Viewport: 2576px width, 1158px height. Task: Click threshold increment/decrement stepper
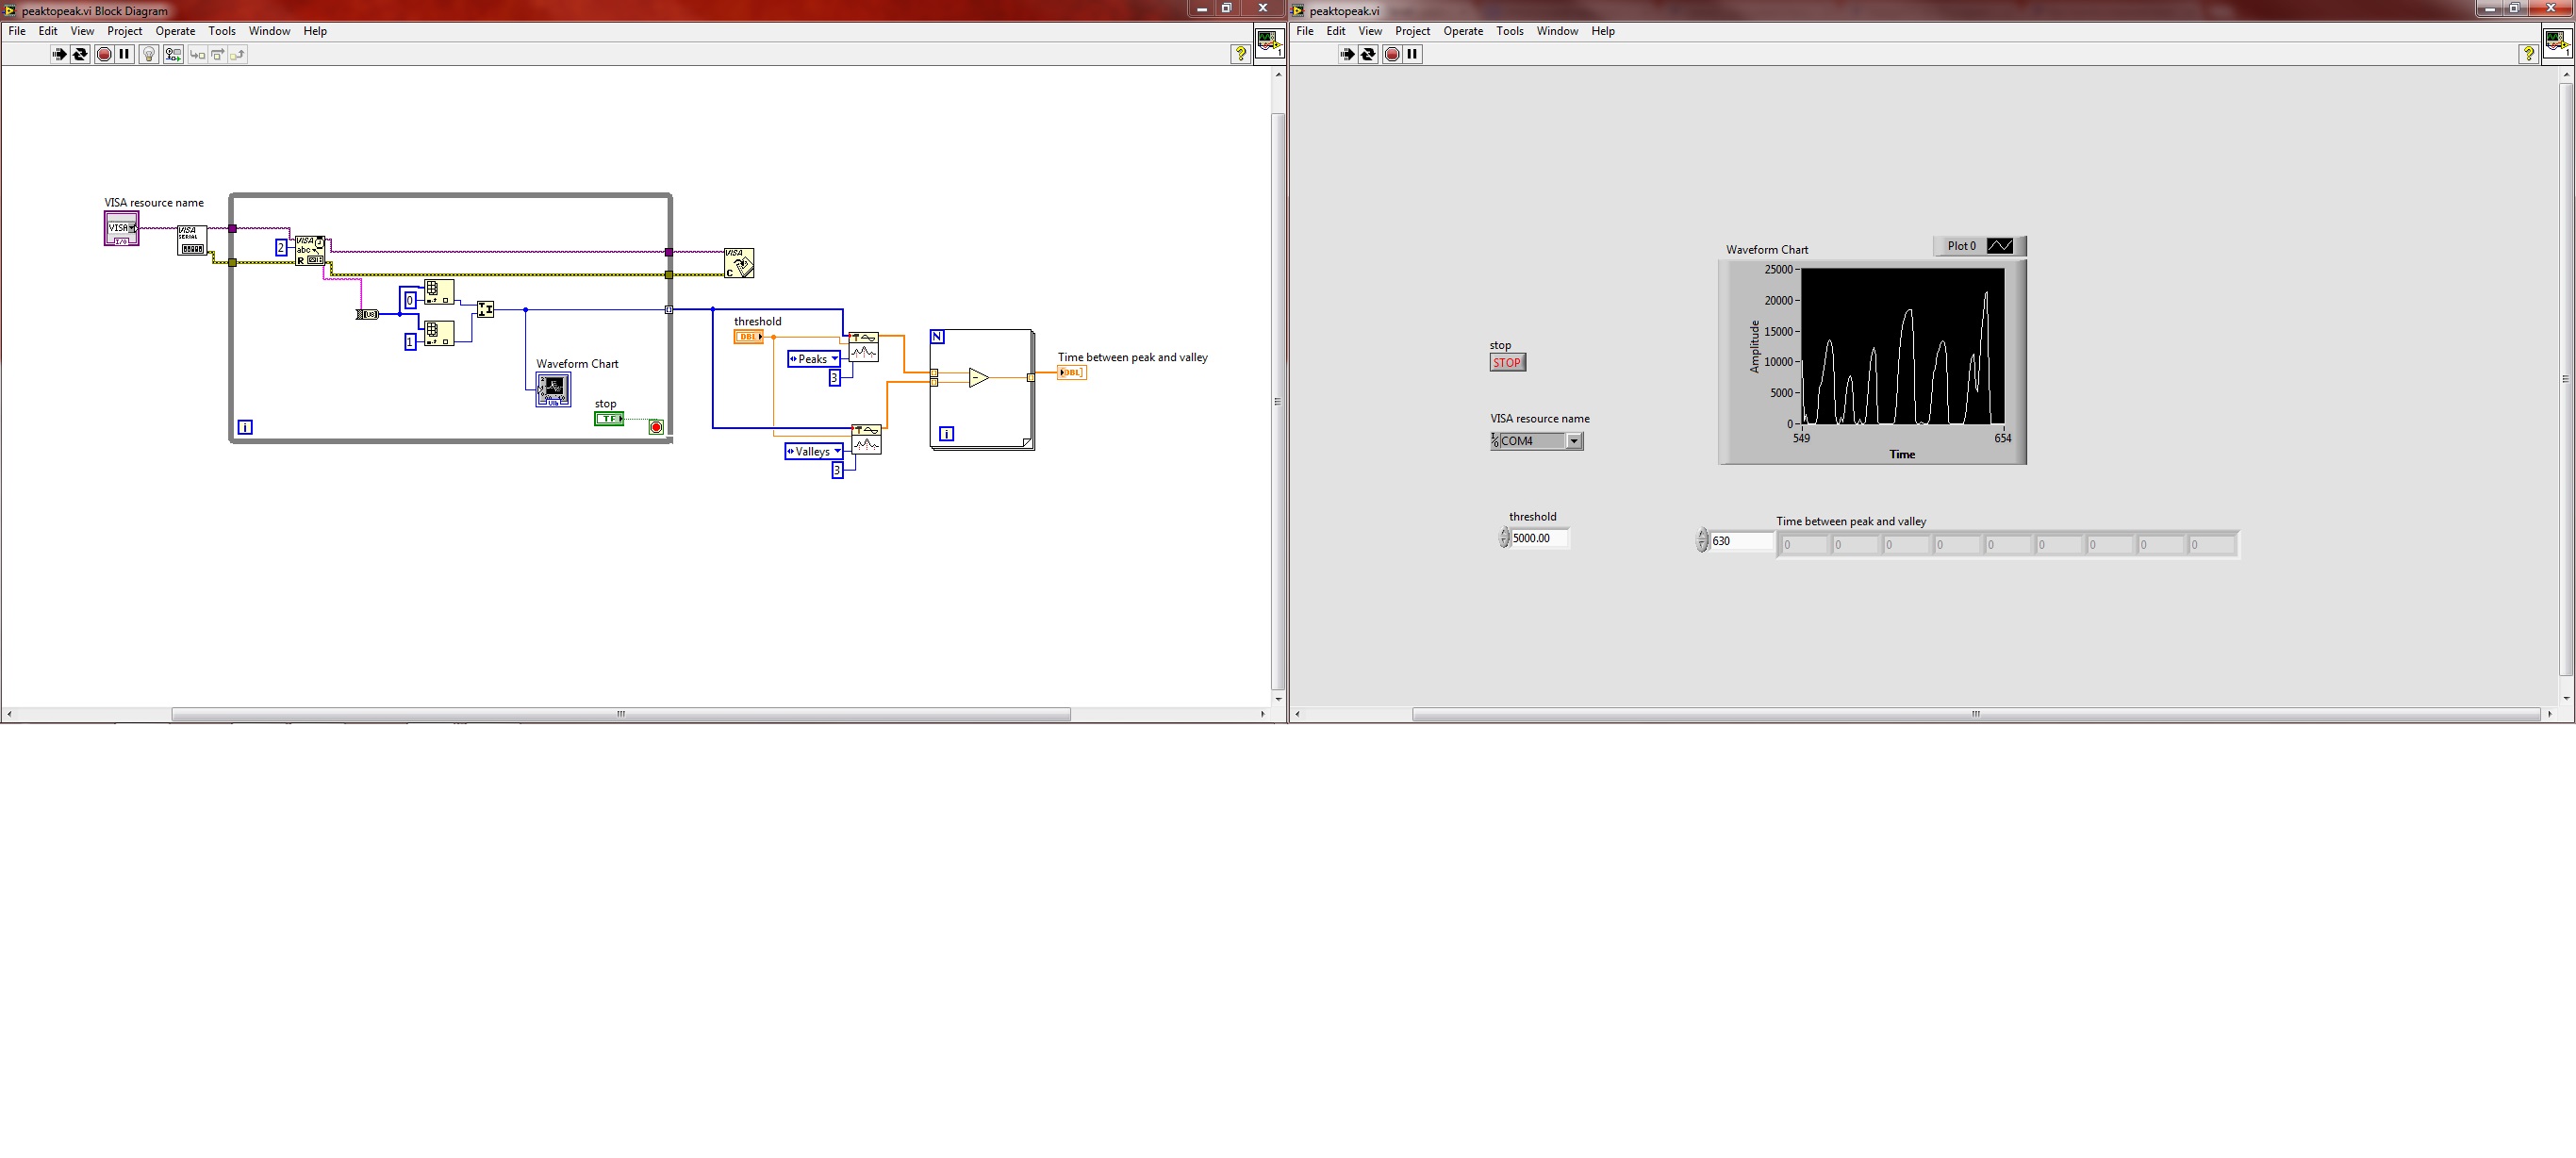(1504, 538)
